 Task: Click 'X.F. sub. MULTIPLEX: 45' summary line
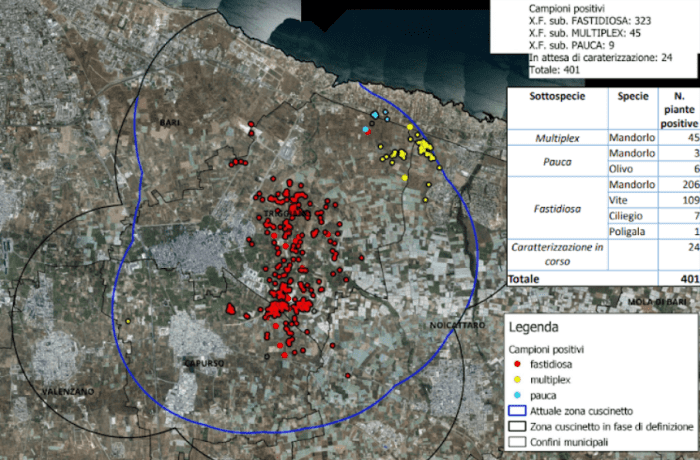coord(584,33)
